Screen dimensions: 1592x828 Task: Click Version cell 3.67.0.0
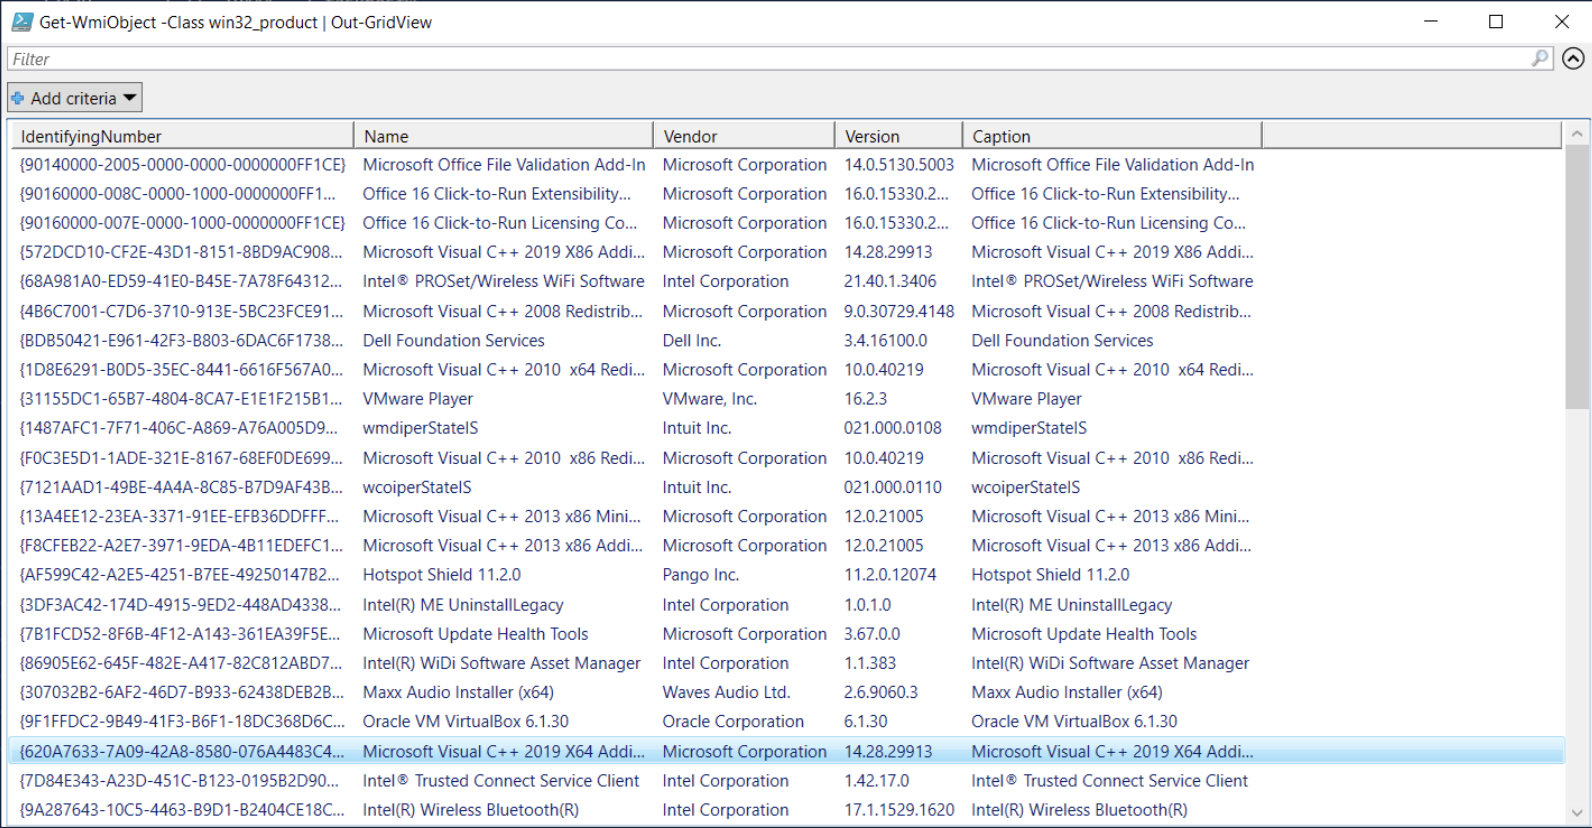(872, 634)
